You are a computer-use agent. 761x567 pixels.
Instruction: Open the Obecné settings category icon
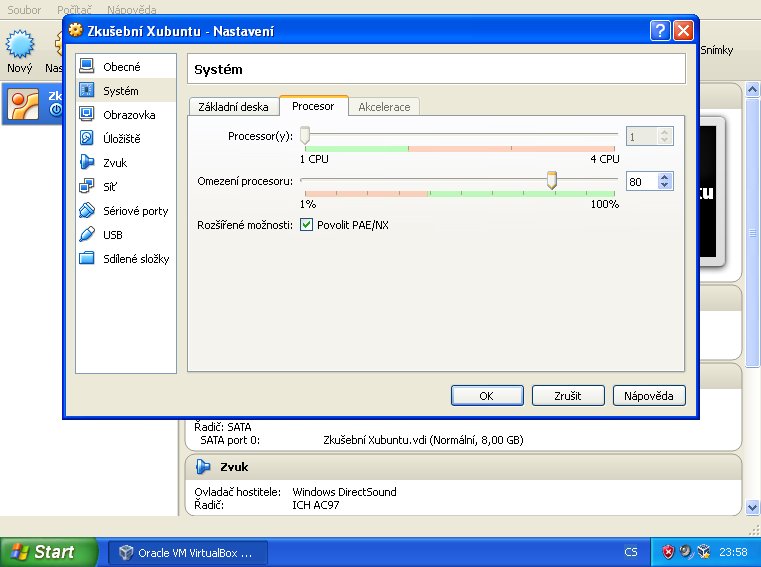click(87, 66)
